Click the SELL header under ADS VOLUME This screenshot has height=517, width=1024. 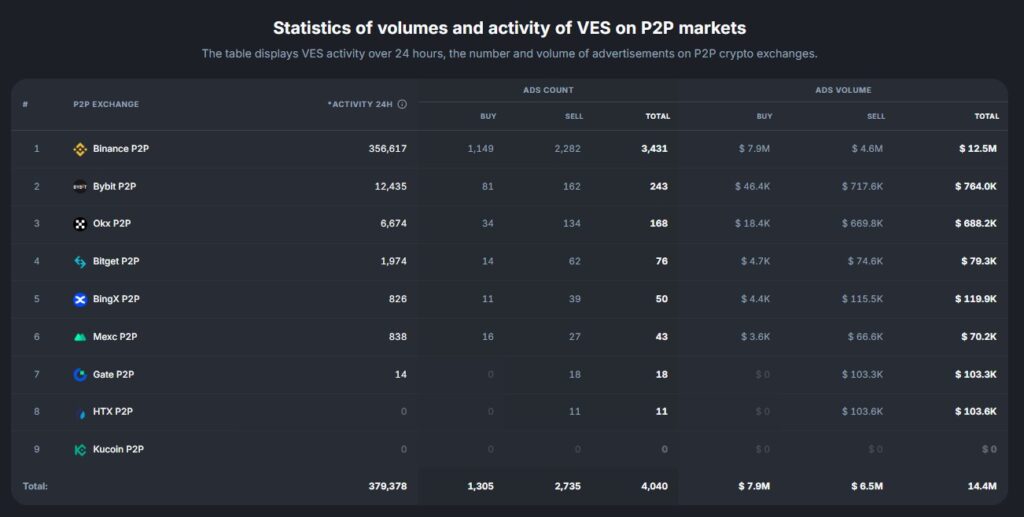876,116
